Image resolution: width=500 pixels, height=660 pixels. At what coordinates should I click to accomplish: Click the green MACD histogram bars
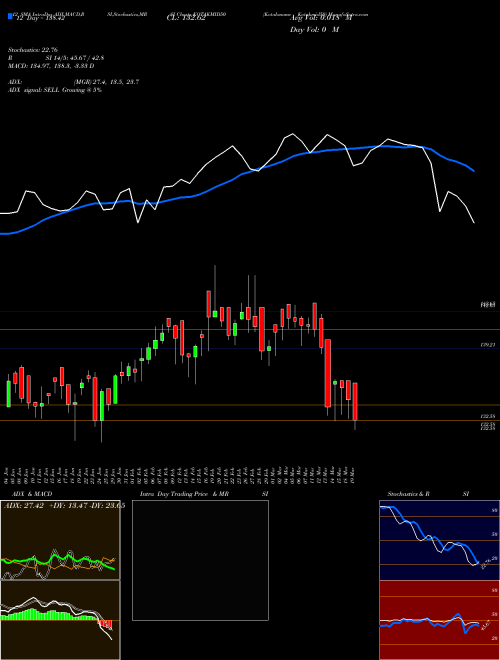coord(48,615)
